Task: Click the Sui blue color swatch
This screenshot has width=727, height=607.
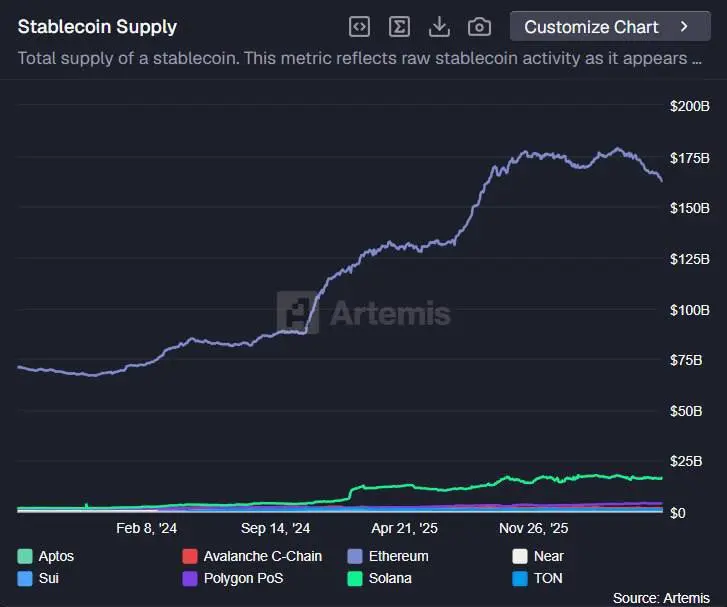Action: tap(25, 579)
